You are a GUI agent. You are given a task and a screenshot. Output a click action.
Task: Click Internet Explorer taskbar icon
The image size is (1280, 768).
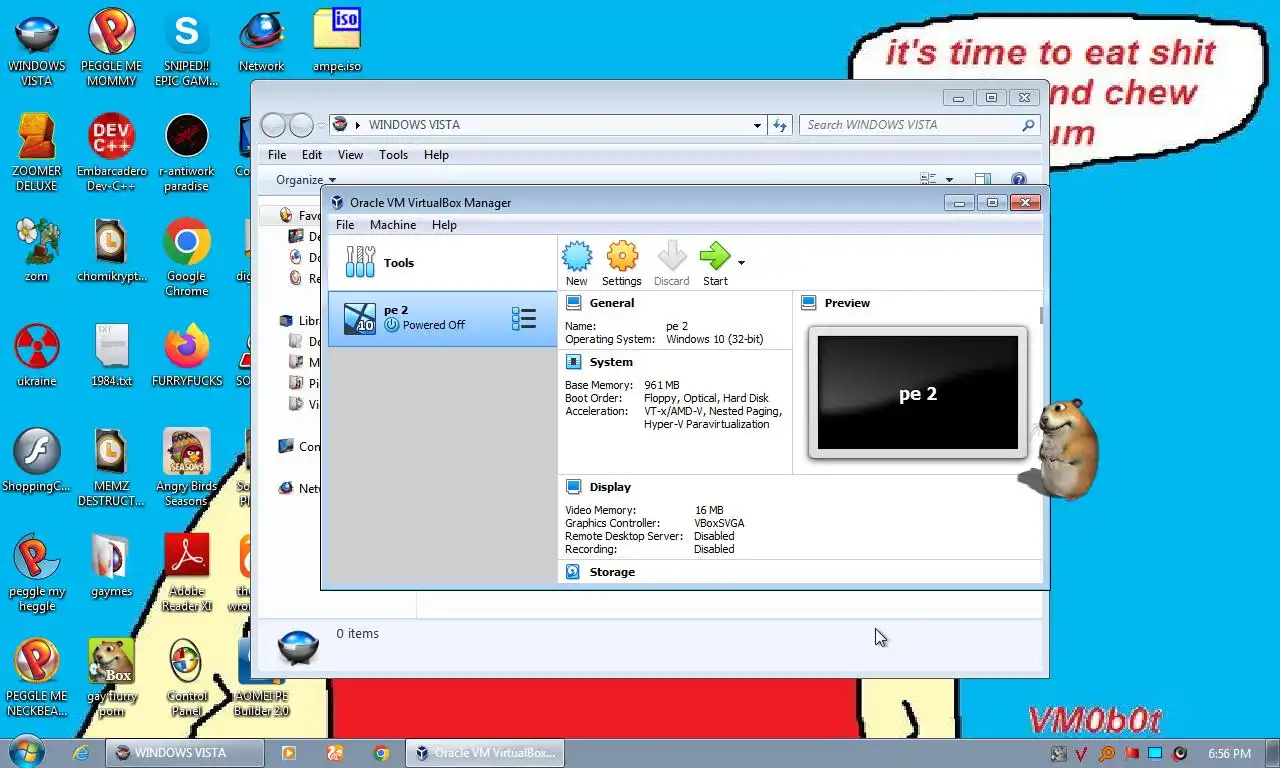tap(81, 753)
